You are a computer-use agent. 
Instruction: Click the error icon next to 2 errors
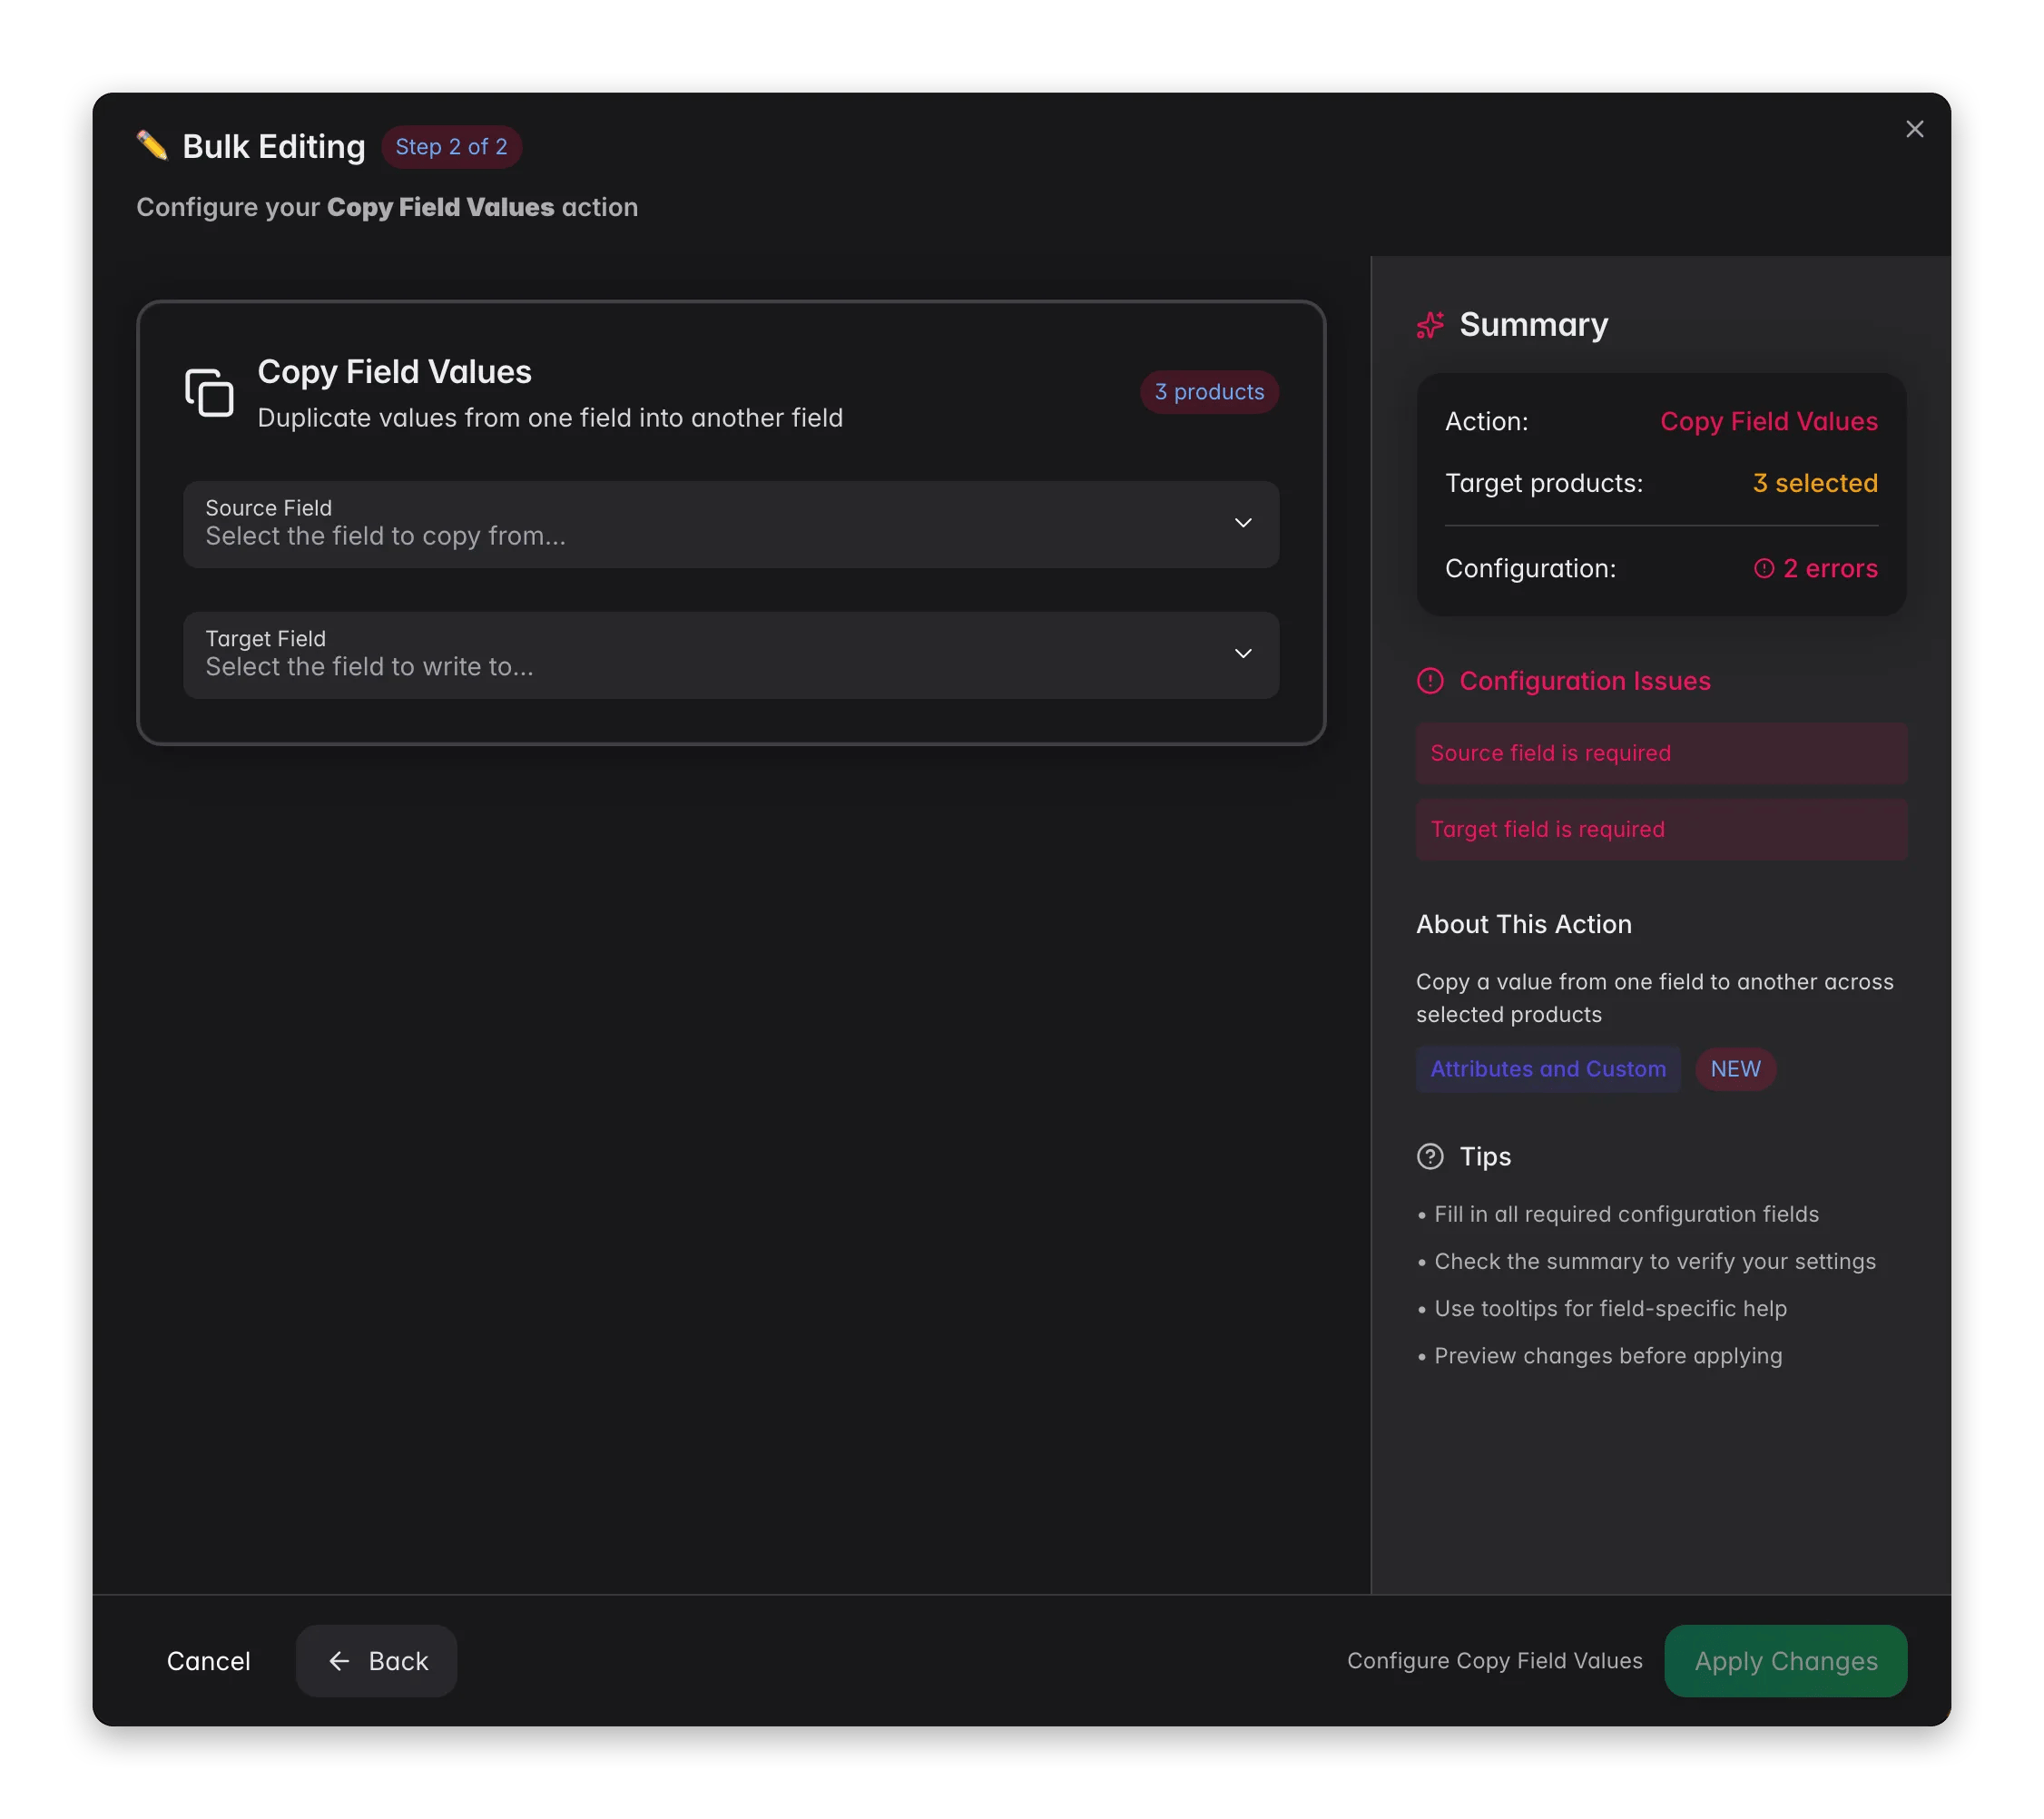[1764, 568]
